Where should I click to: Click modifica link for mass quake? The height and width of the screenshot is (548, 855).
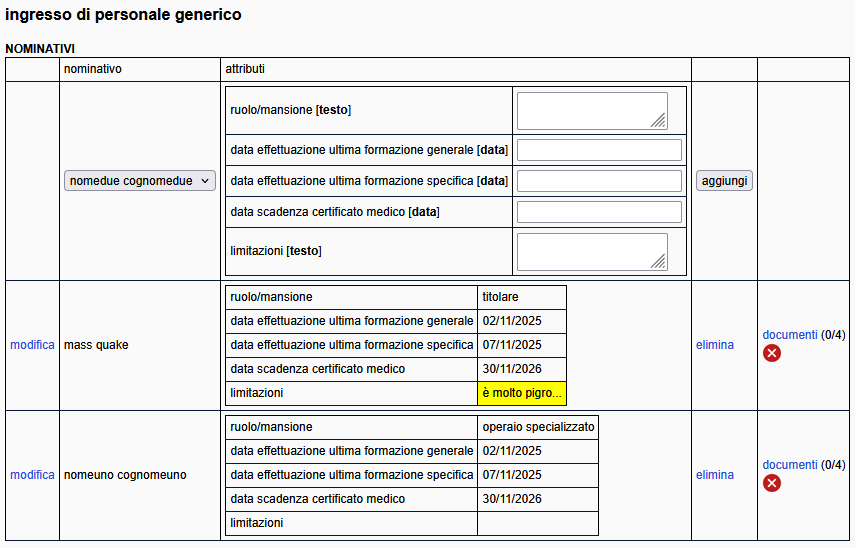coord(32,345)
